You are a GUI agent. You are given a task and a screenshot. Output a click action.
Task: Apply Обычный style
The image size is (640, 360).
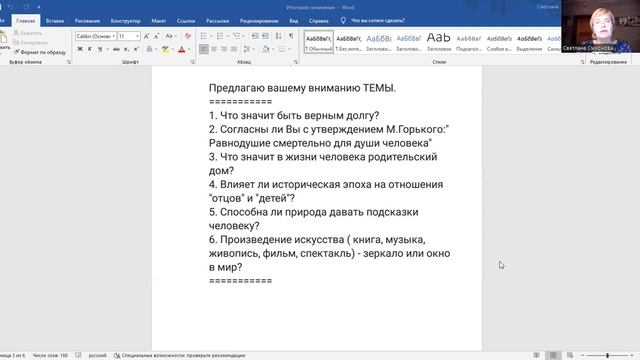[x=319, y=42]
